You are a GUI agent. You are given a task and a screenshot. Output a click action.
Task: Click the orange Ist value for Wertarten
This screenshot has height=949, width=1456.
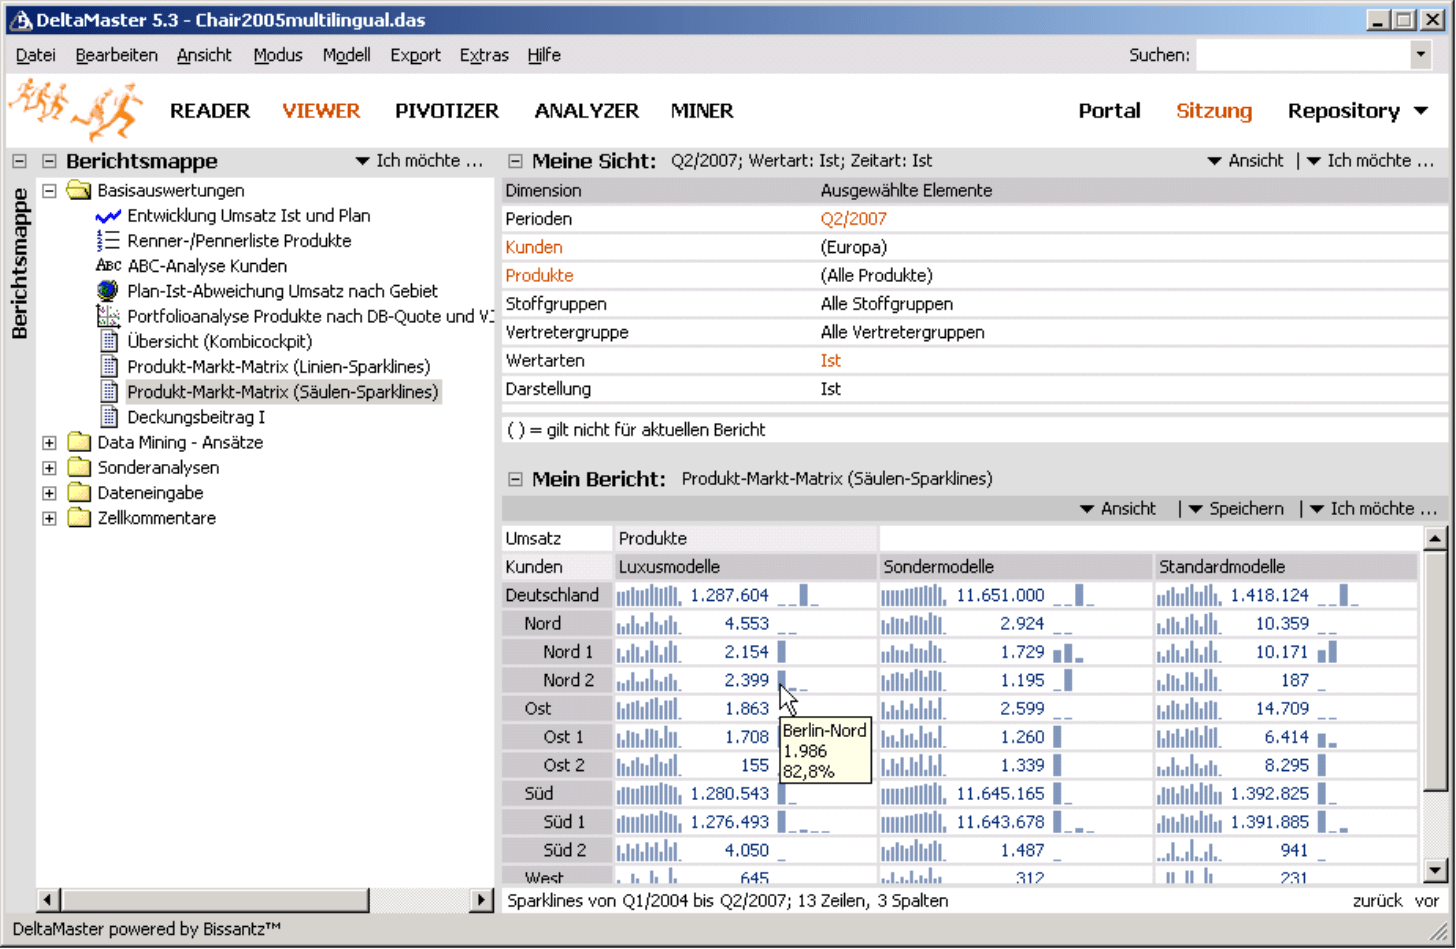[831, 361]
